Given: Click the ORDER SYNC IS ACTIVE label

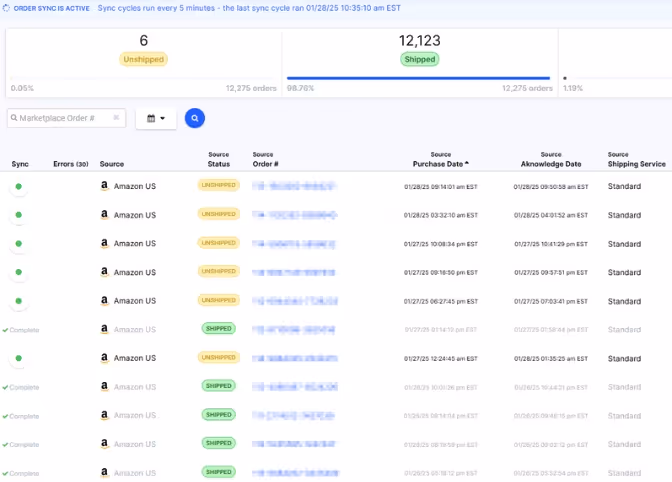Looking at the screenshot, I should point(51,9).
